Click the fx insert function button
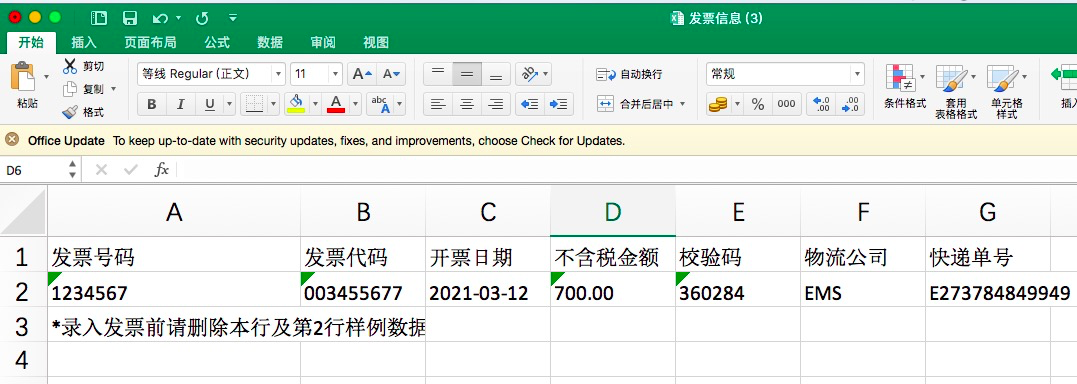The image size is (1077, 384). (161, 170)
